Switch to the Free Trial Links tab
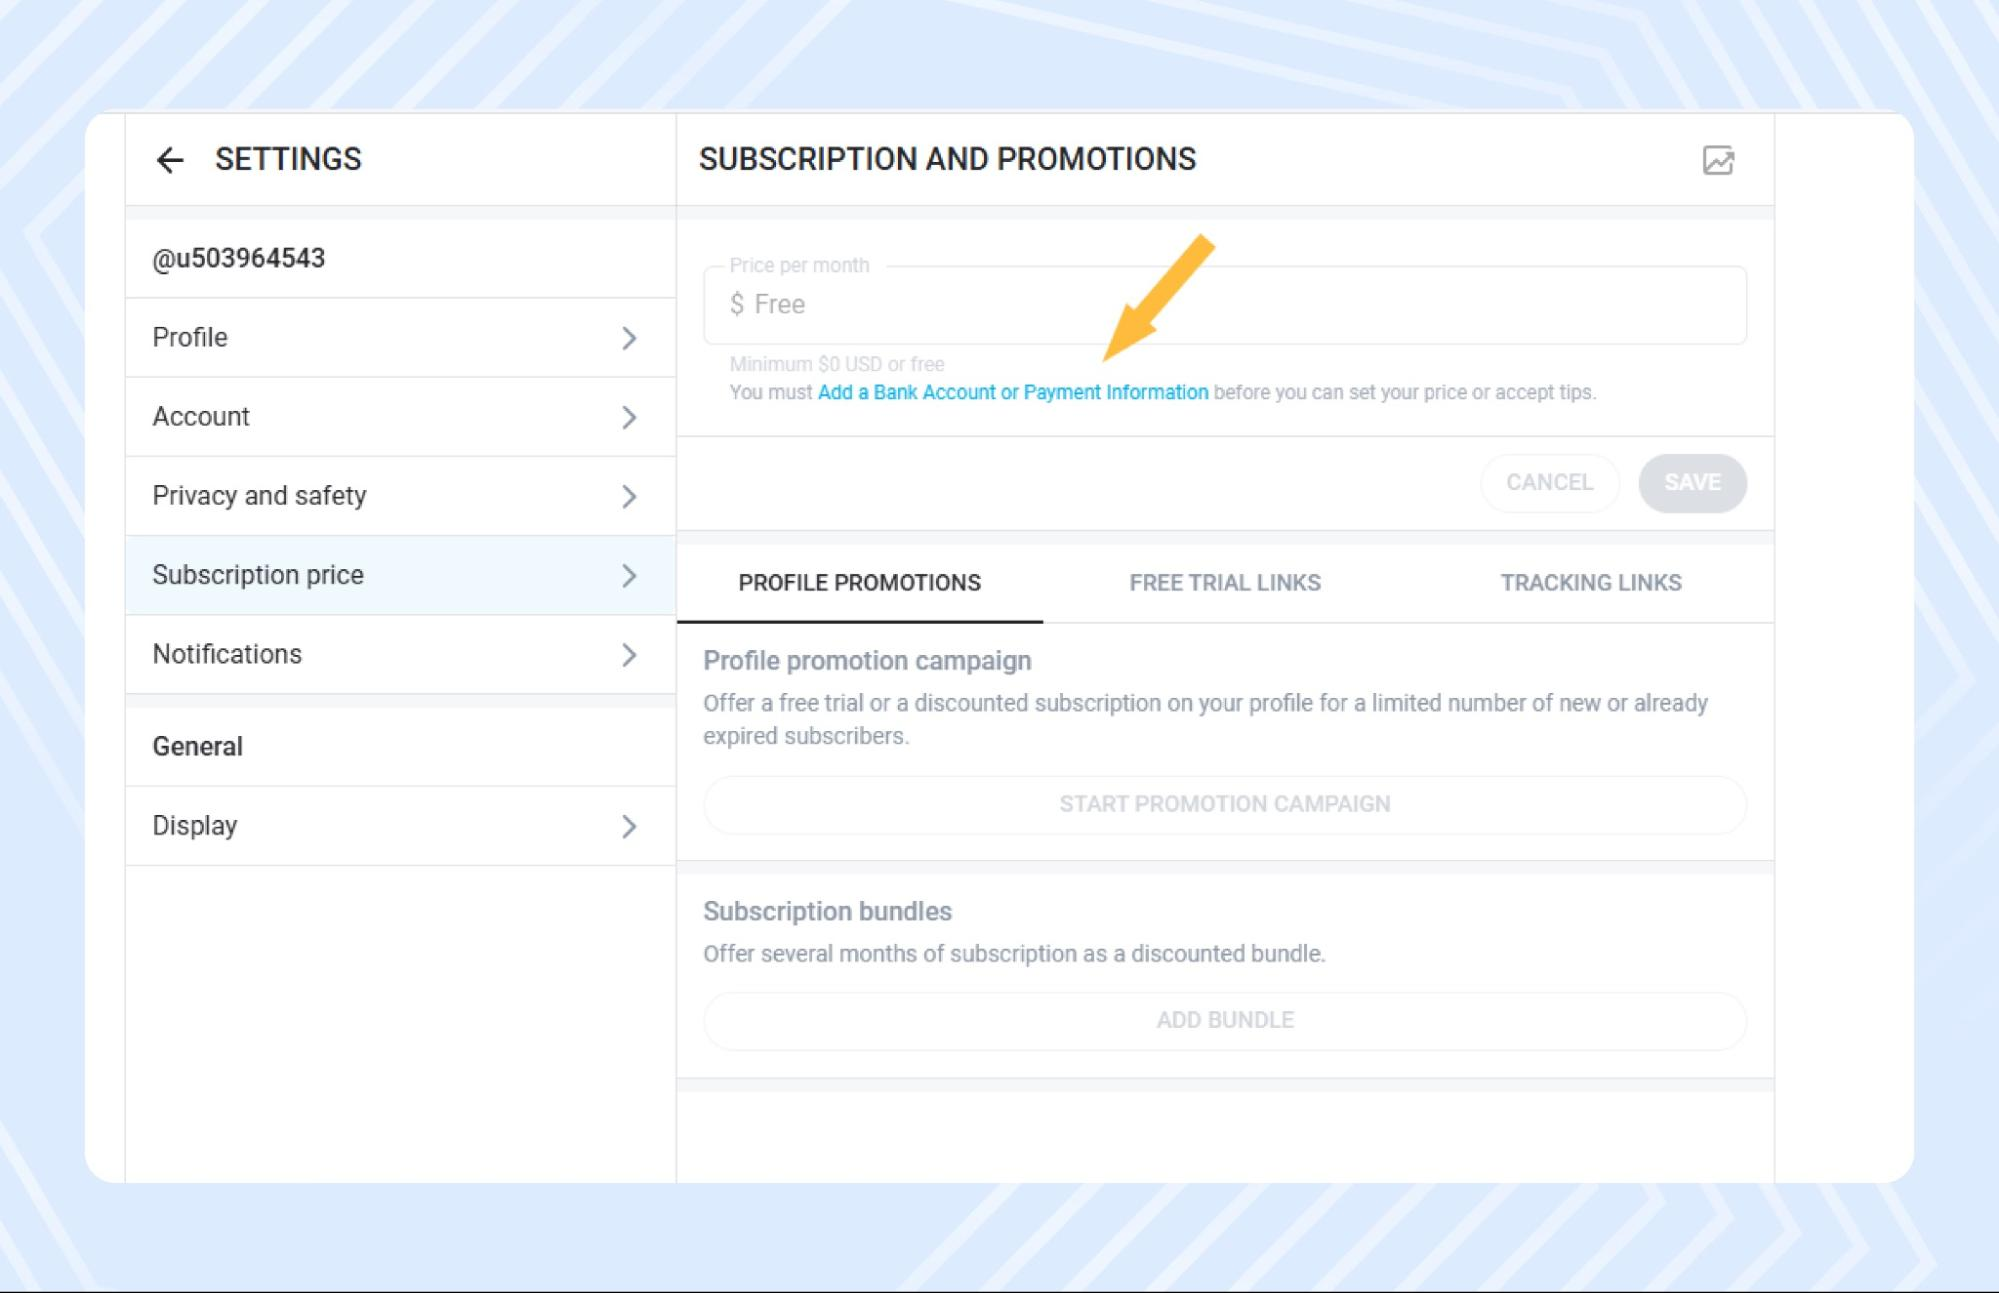1999x1293 pixels. coord(1224,583)
